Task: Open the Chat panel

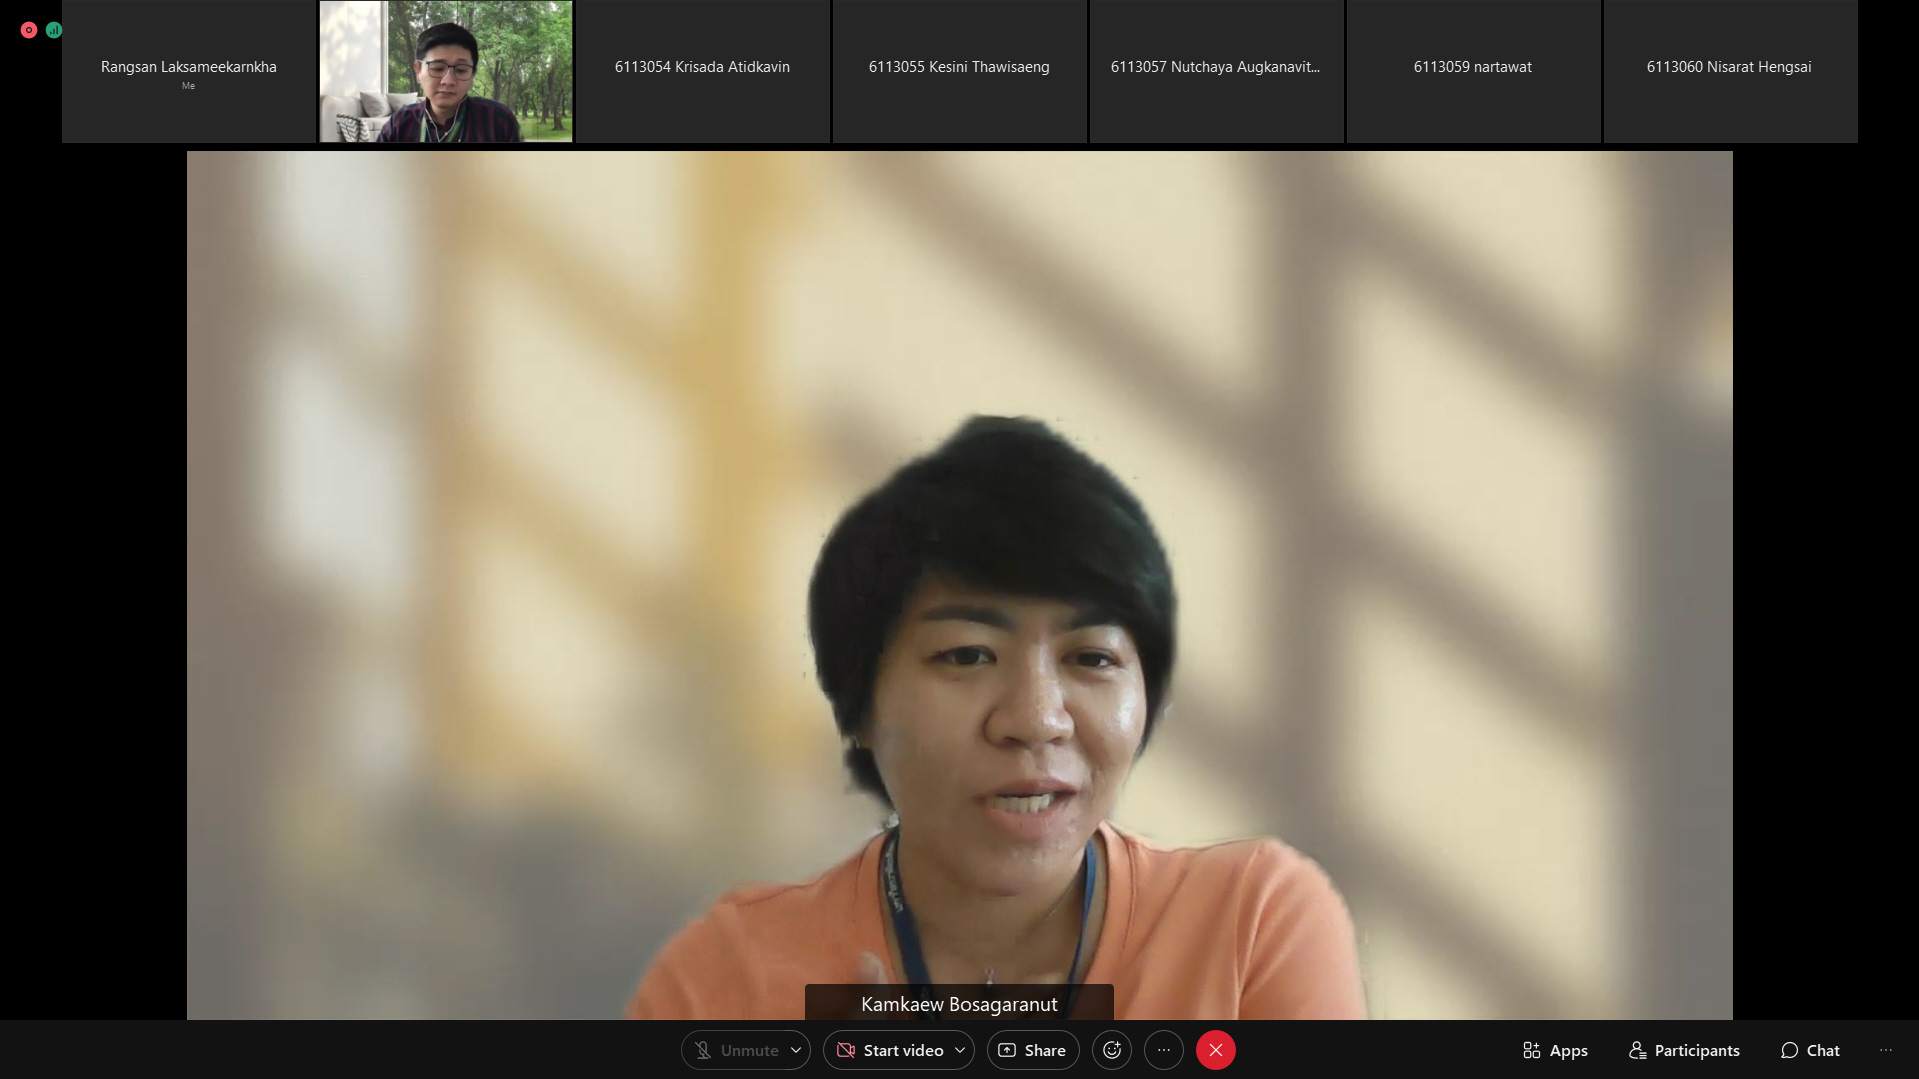Action: point(1809,1050)
